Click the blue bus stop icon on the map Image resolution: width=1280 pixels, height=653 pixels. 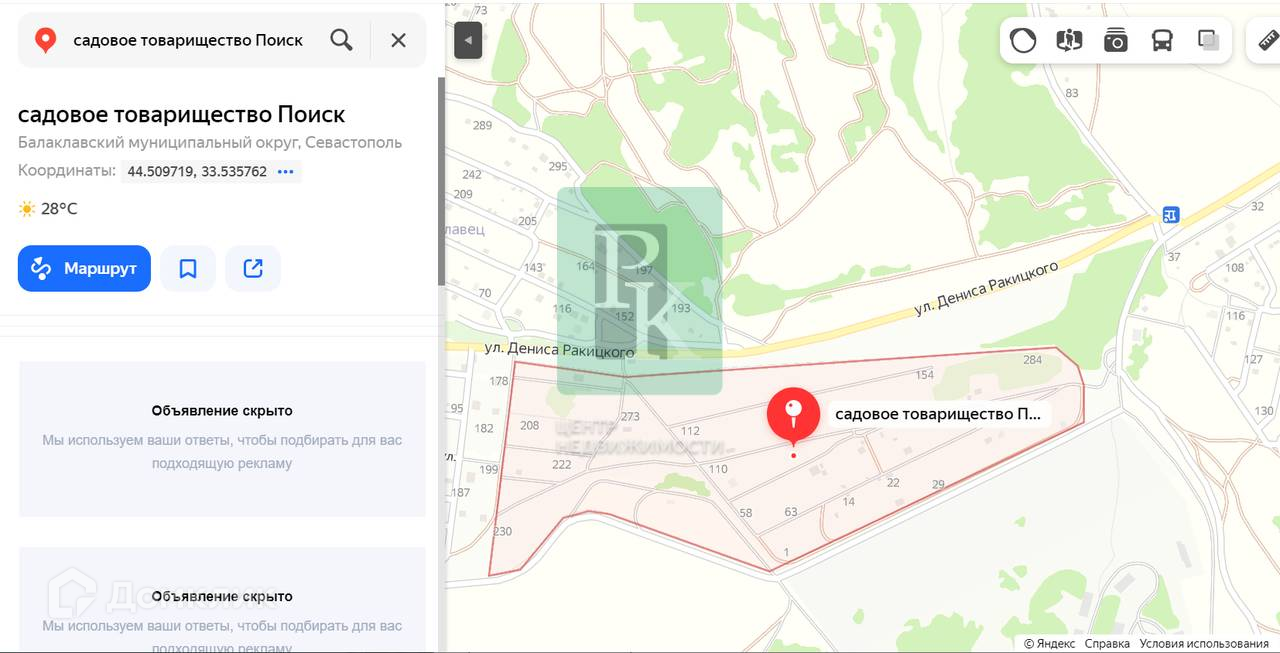[x=1170, y=214]
